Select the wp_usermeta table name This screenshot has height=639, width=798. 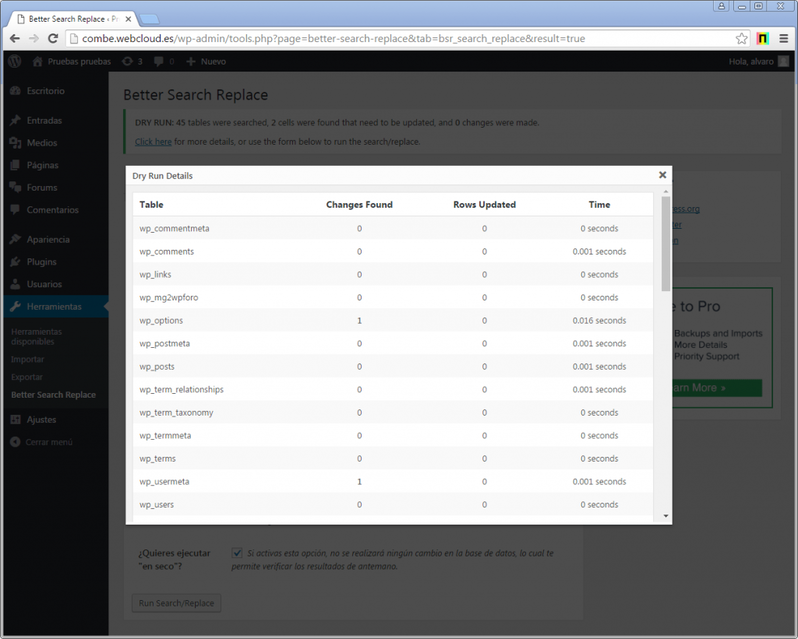click(164, 482)
